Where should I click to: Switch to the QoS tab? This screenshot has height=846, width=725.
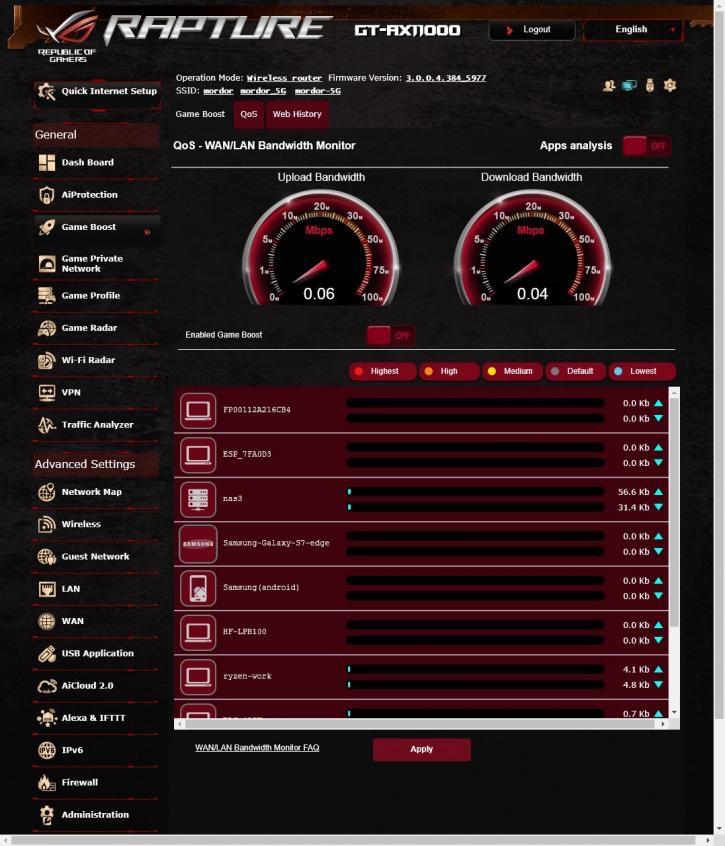click(249, 114)
